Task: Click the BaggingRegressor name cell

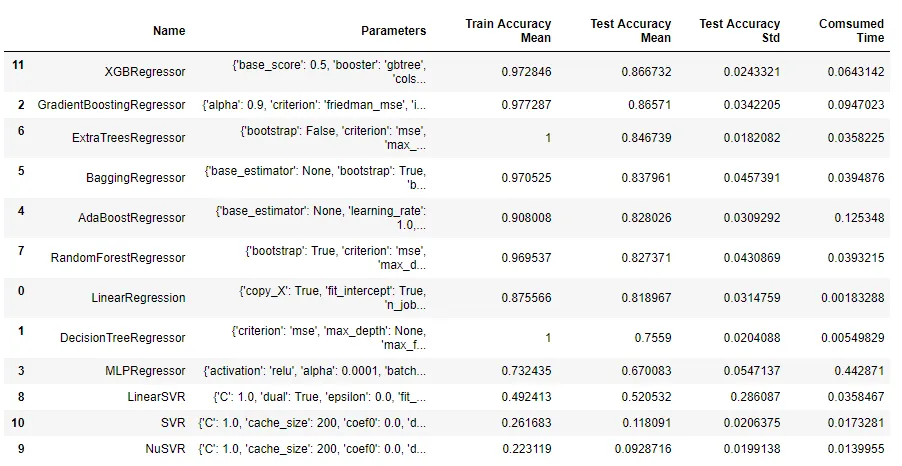Action: [135, 178]
